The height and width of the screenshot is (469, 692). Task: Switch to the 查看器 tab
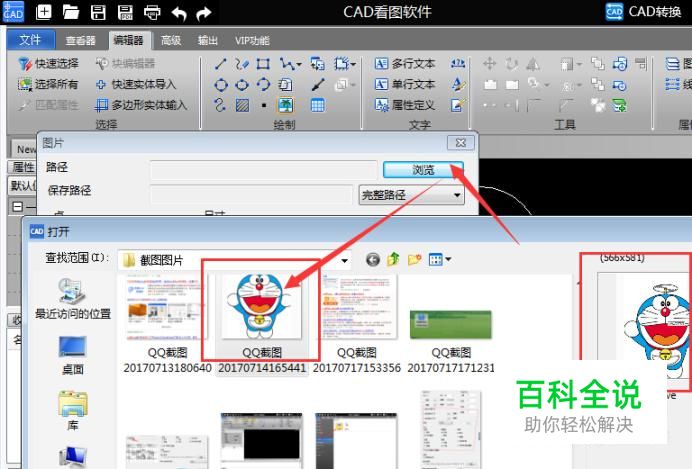coord(80,41)
